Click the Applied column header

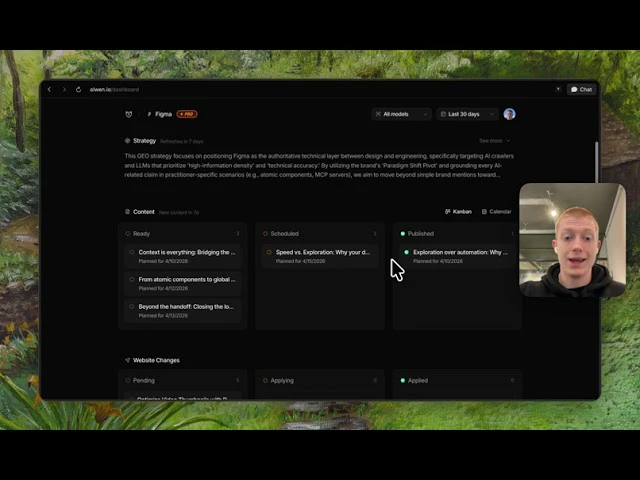click(x=457, y=380)
